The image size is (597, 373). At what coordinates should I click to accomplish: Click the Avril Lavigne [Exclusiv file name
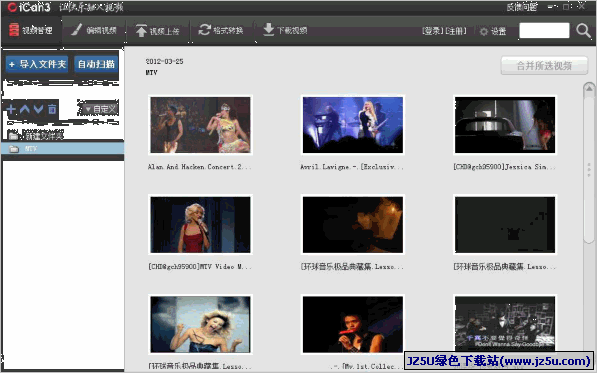(352, 167)
